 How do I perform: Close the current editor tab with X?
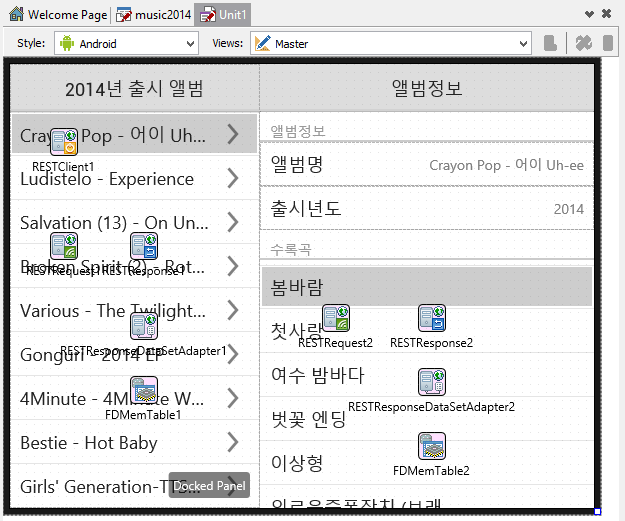pyautogui.click(x=606, y=14)
